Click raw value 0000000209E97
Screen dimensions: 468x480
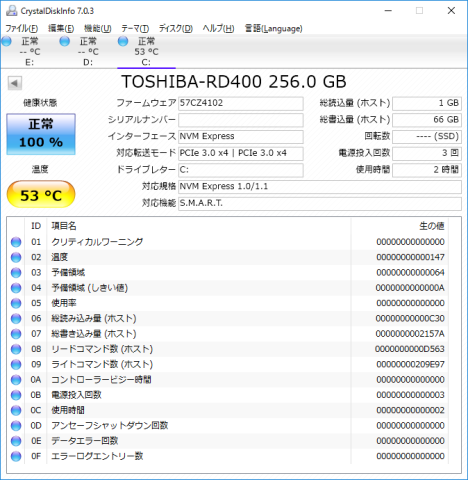[x=411, y=365]
